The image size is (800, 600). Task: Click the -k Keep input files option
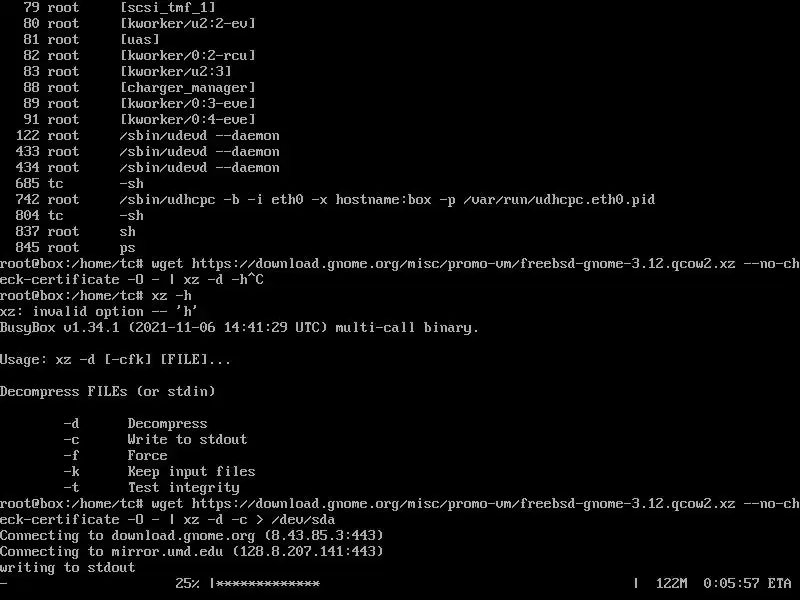(x=159, y=471)
